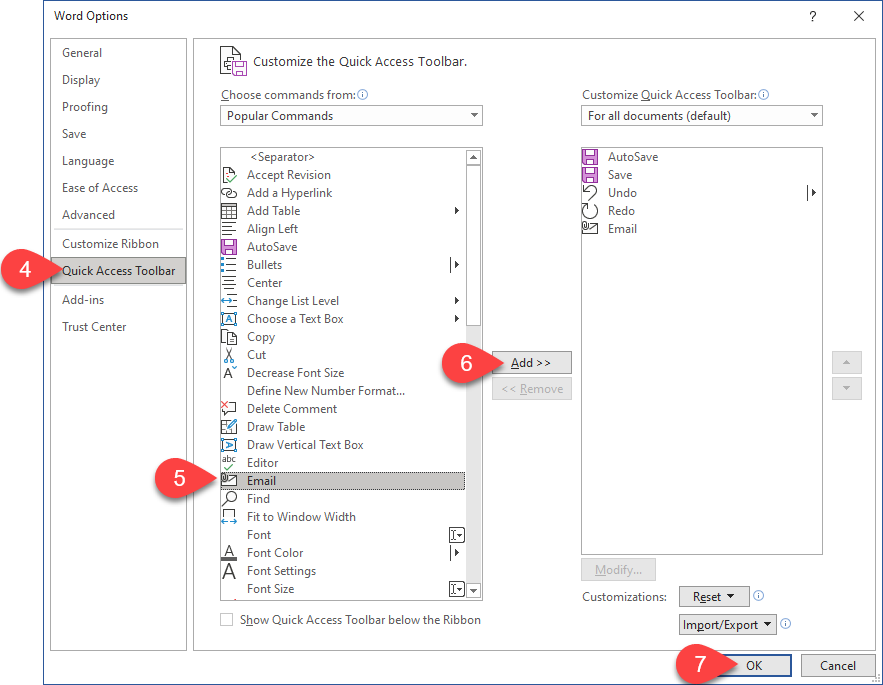Open the Advanced options category

point(88,215)
